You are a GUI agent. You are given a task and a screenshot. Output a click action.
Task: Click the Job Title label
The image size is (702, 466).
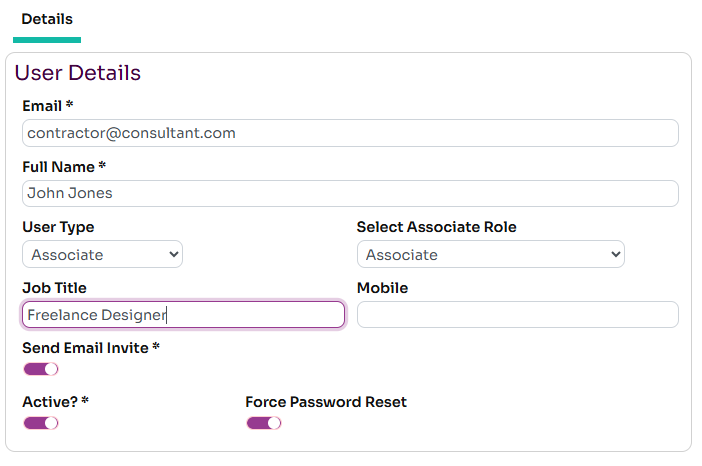pyautogui.click(x=54, y=288)
